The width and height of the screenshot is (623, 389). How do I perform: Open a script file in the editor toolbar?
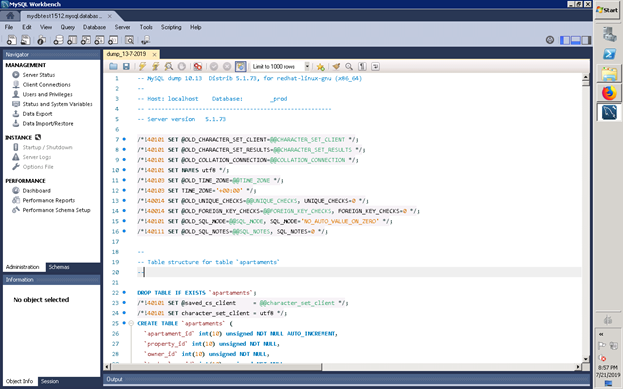pyautogui.click(x=113, y=66)
